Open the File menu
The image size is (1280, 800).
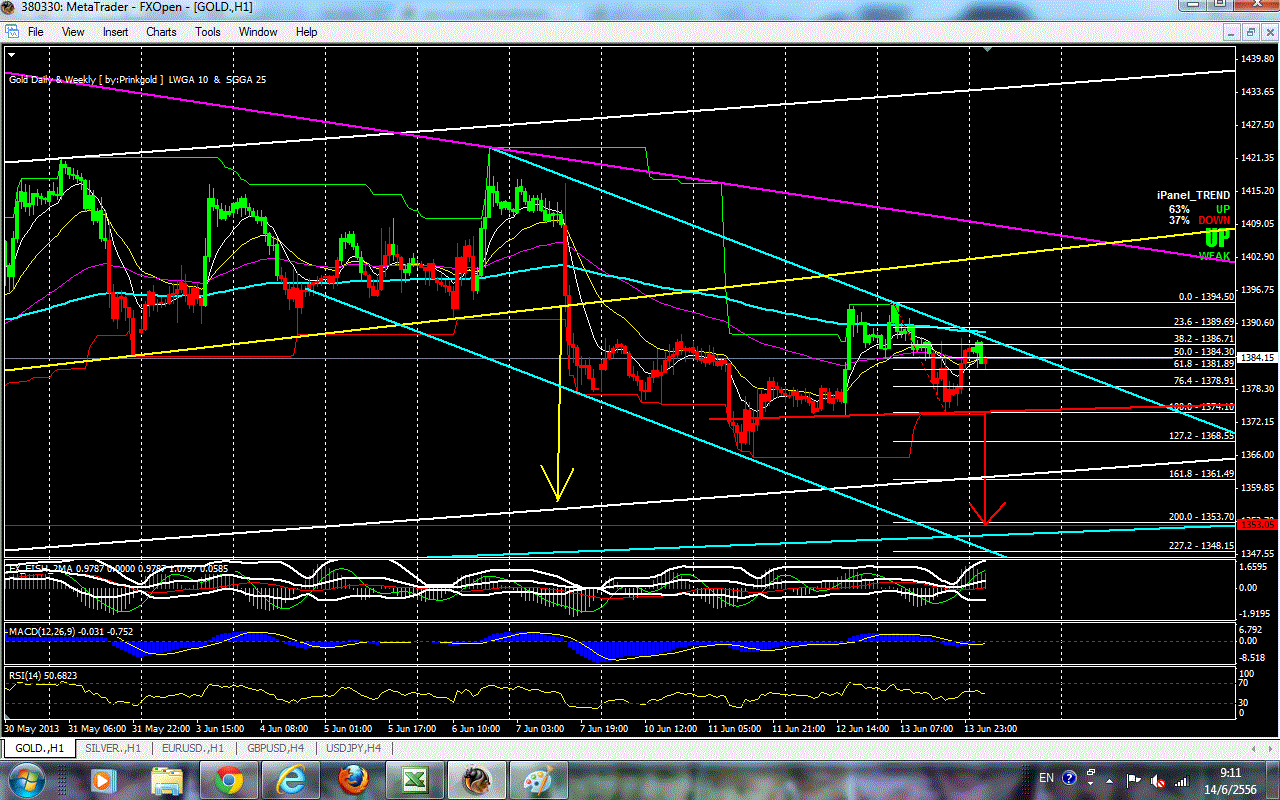tap(35, 32)
